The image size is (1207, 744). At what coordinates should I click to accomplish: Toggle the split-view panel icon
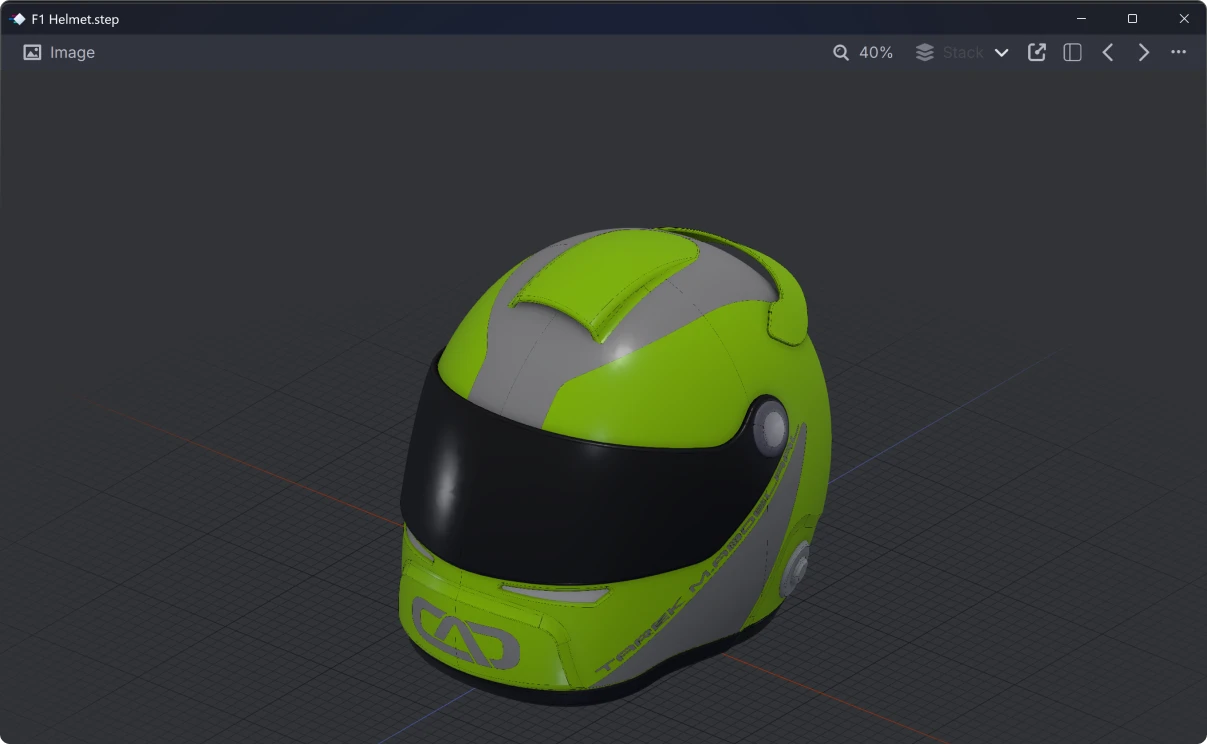pos(1072,52)
